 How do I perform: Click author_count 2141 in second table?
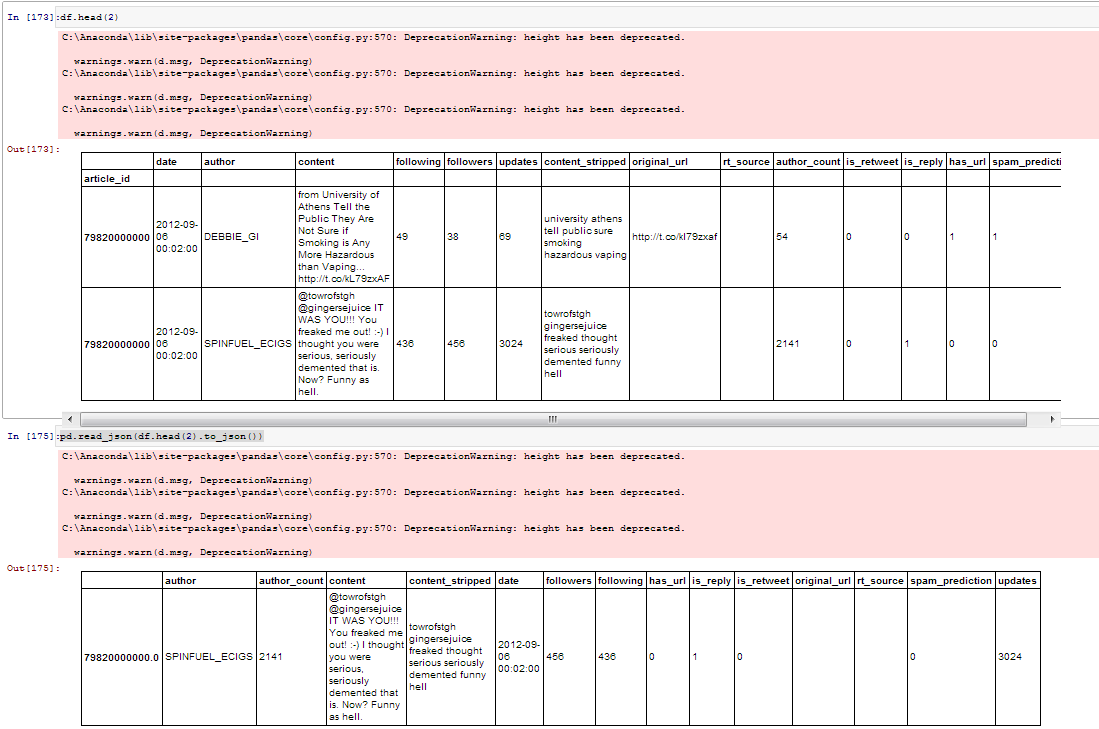(292, 658)
